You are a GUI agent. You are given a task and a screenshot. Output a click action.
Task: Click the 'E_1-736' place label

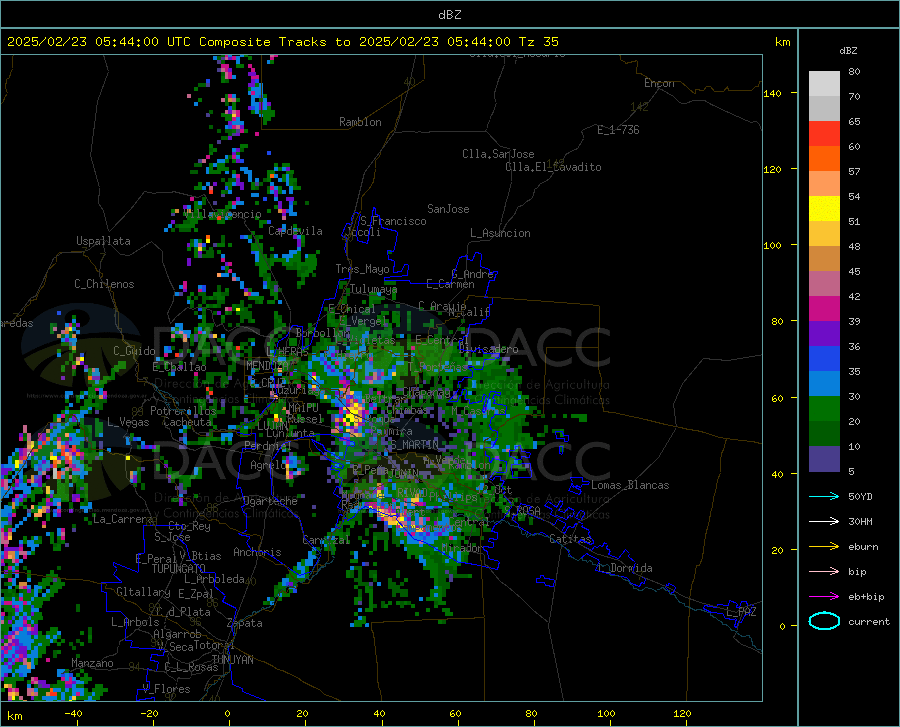click(x=618, y=130)
